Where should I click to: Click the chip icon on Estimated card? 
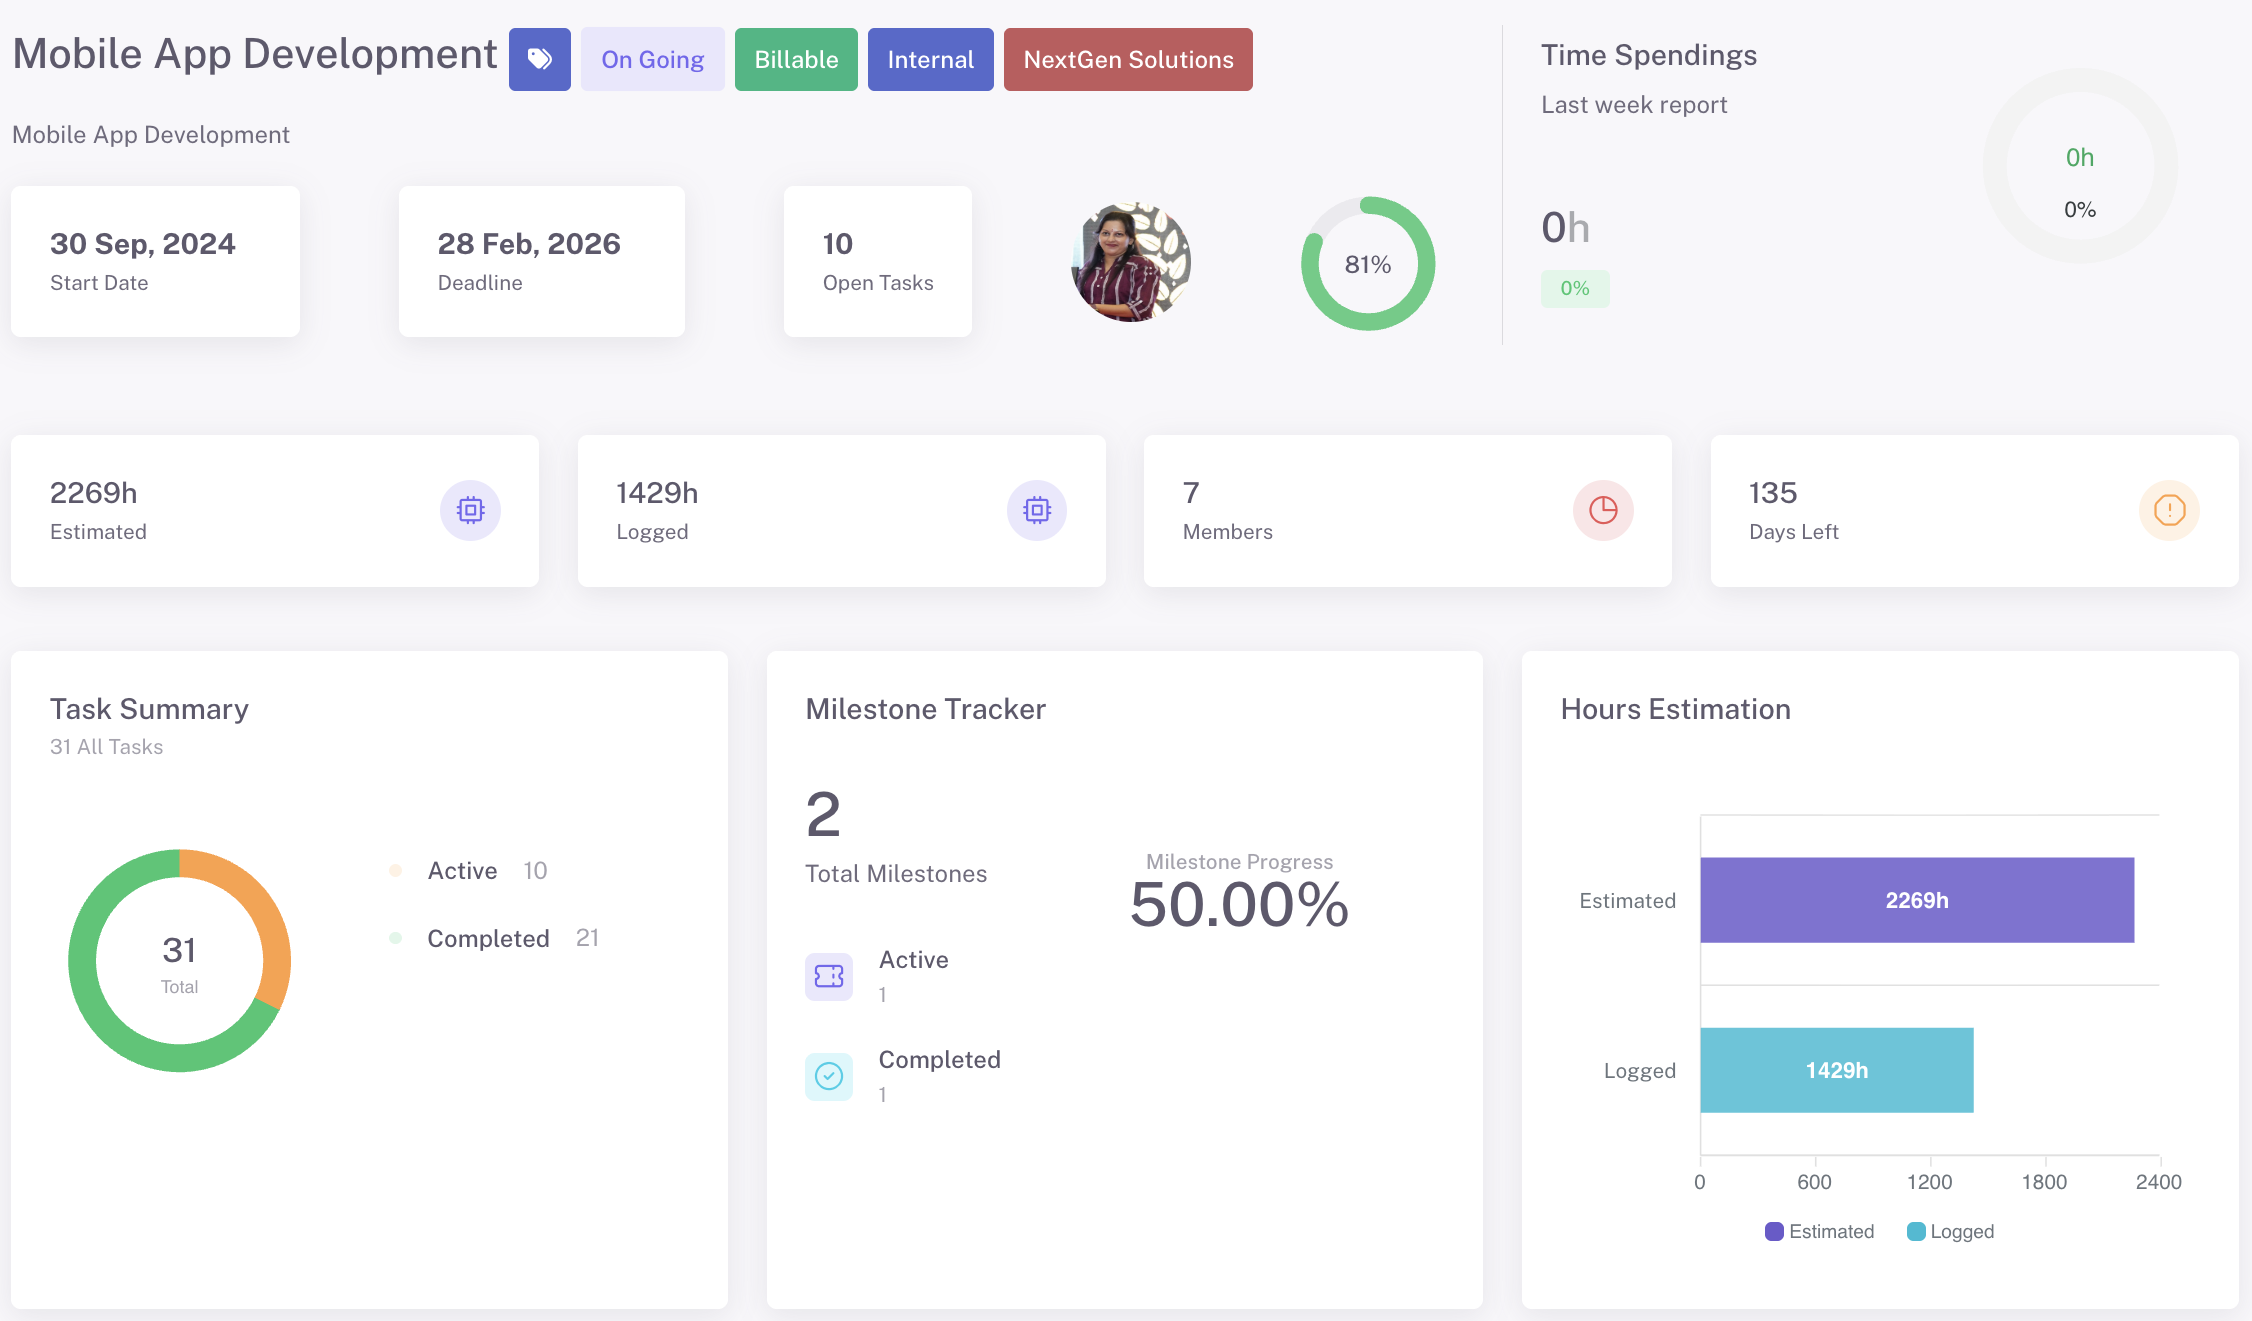pos(470,510)
